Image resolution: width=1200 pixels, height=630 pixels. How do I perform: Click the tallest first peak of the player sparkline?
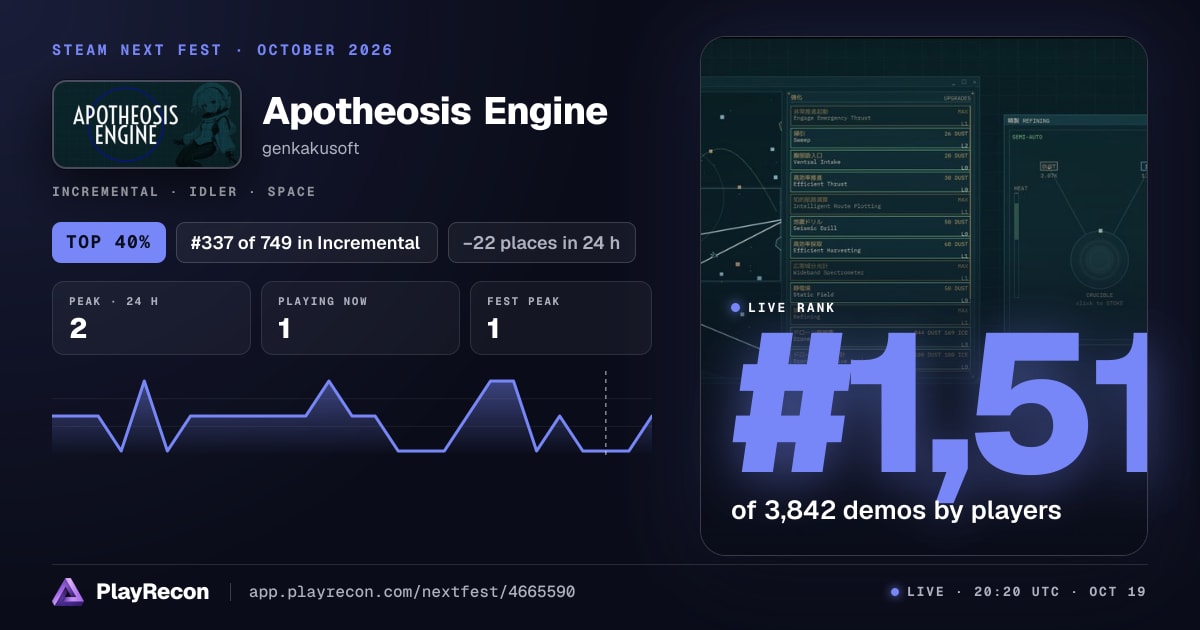145,383
